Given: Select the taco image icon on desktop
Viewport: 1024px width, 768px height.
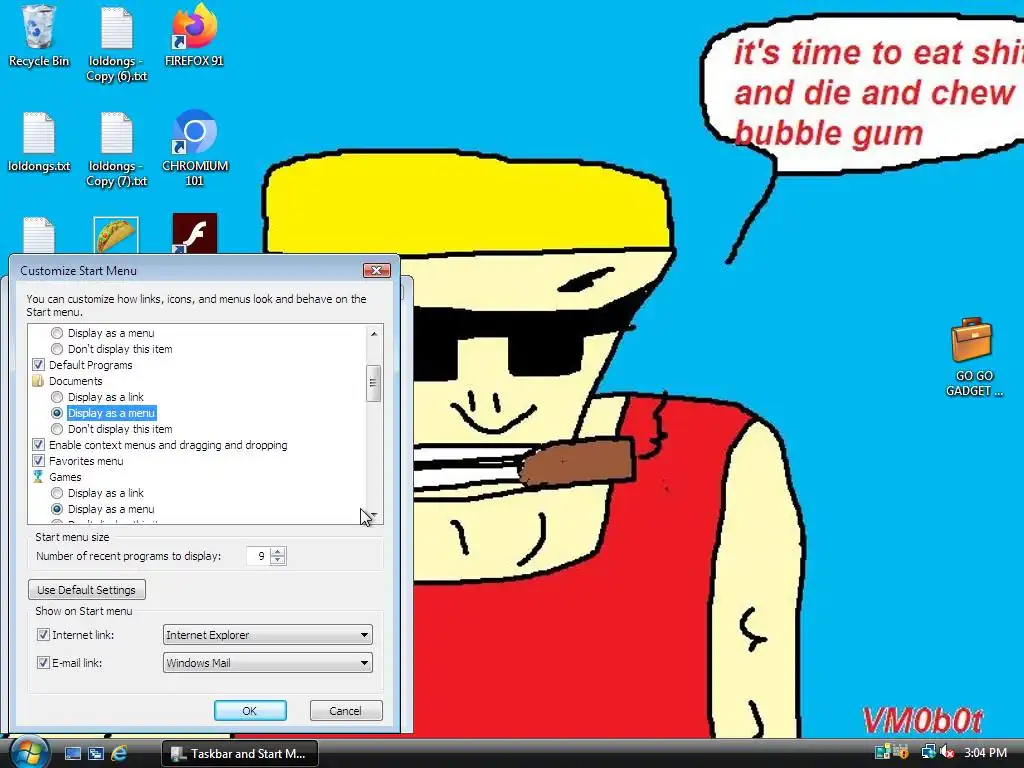Looking at the screenshot, I should coord(116,235).
